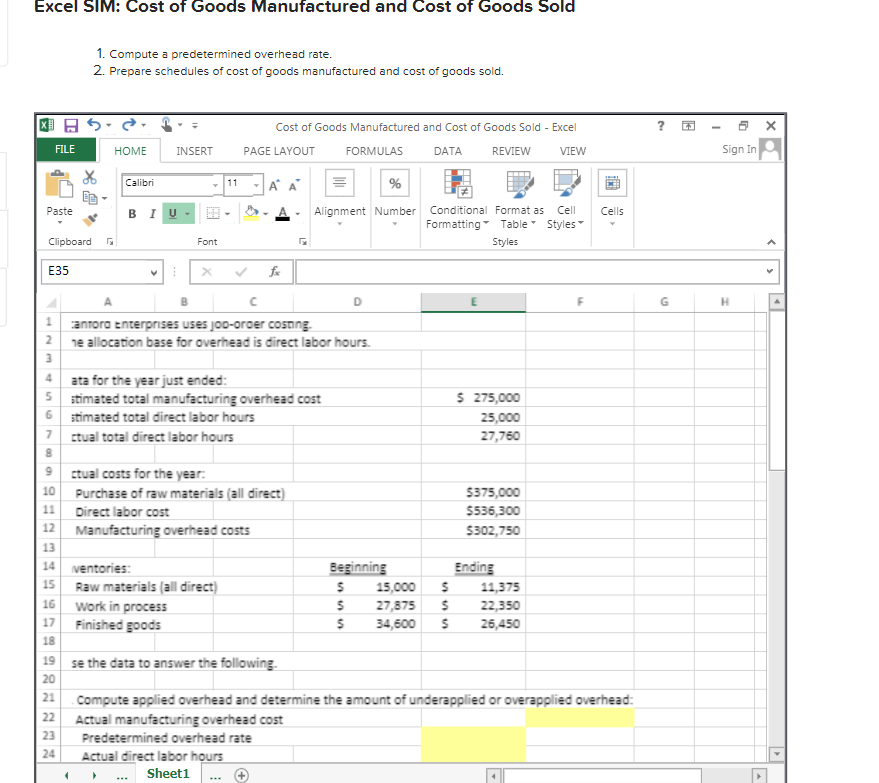This screenshot has width=879, height=783.
Task: Click the horizontal scrollbar right arrow
Action: pos(758,776)
